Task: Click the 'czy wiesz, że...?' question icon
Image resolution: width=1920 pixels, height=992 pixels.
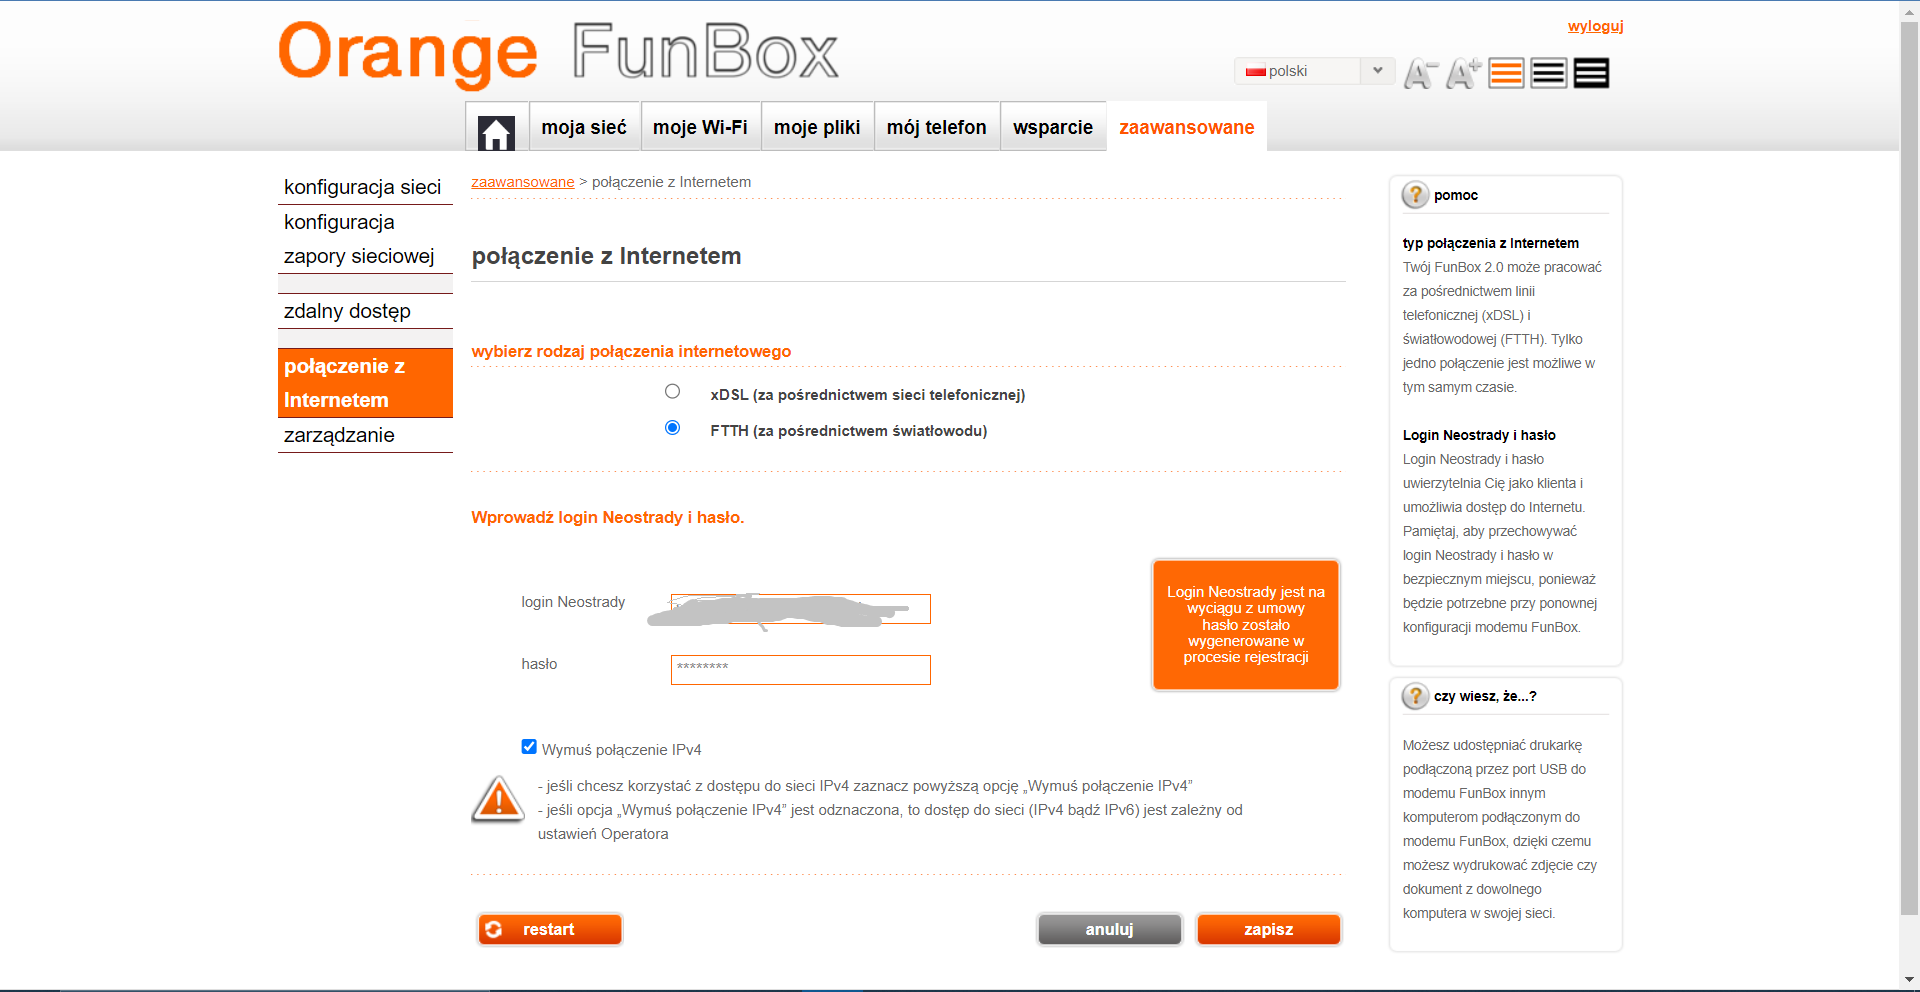Action: (x=1415, y=696)
